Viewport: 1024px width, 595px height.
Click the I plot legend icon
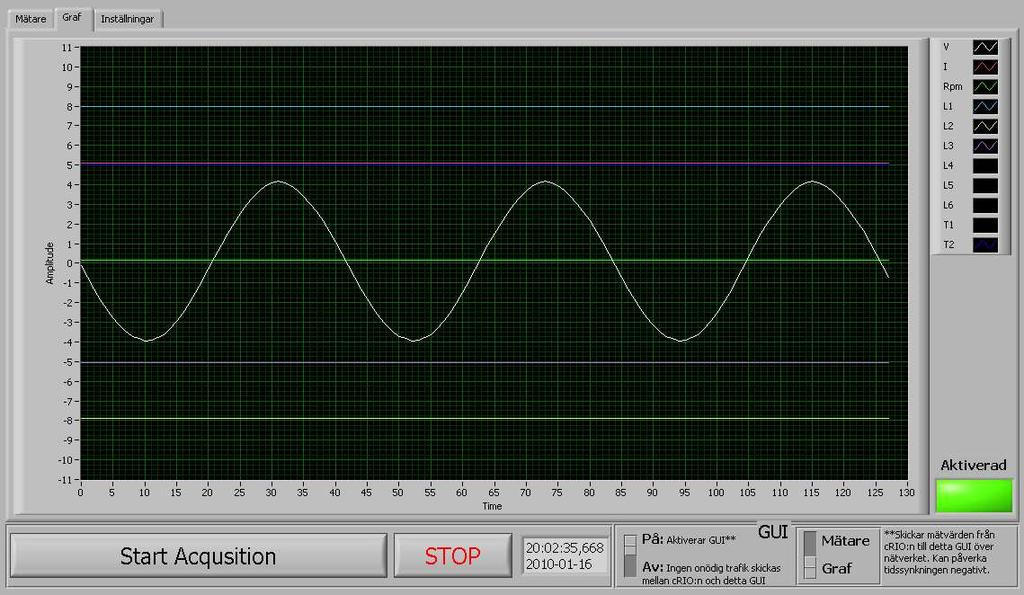click(985, 67)
